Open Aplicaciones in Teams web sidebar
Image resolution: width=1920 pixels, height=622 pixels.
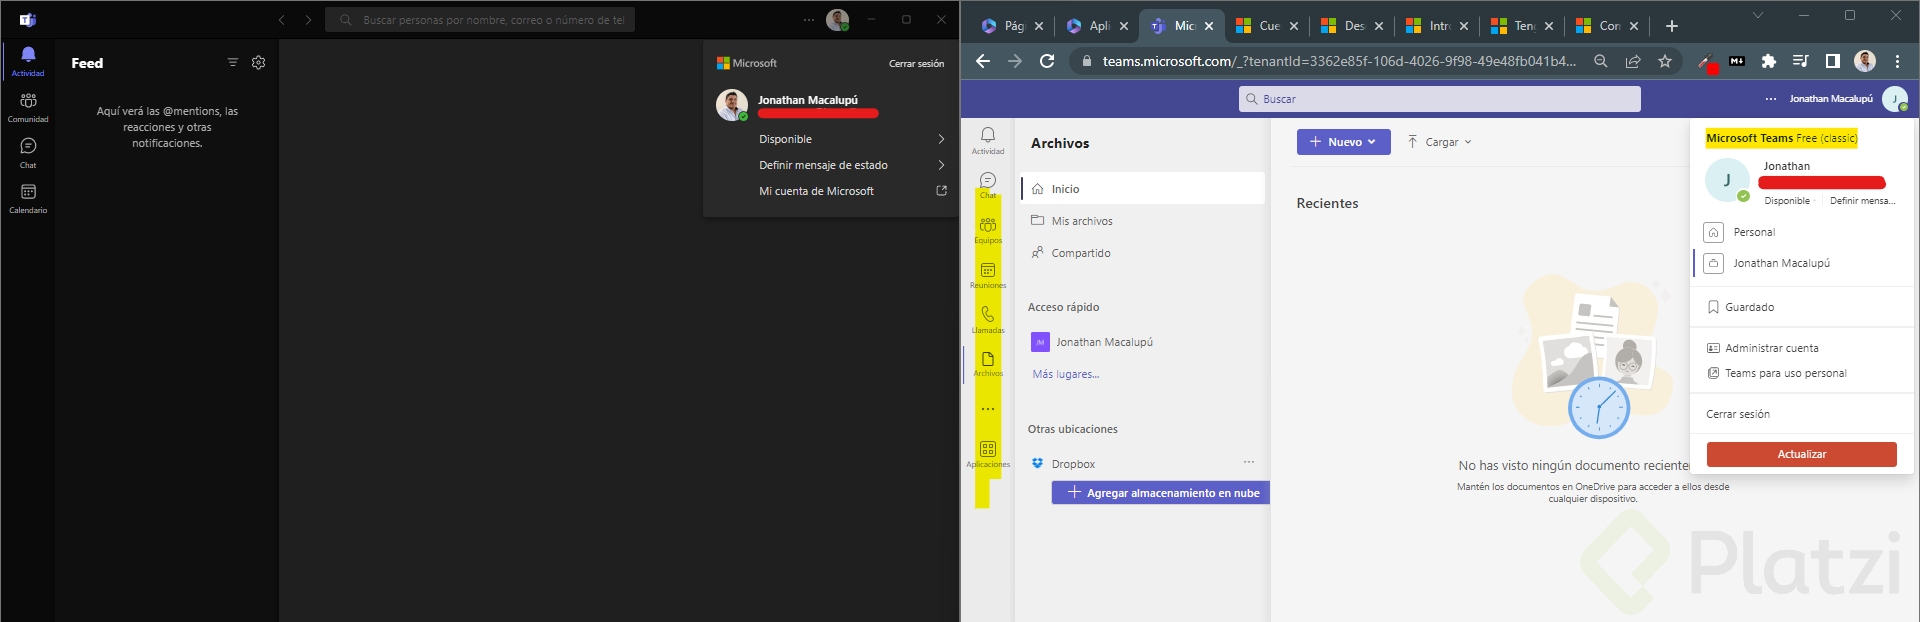[x=988, y=454]
